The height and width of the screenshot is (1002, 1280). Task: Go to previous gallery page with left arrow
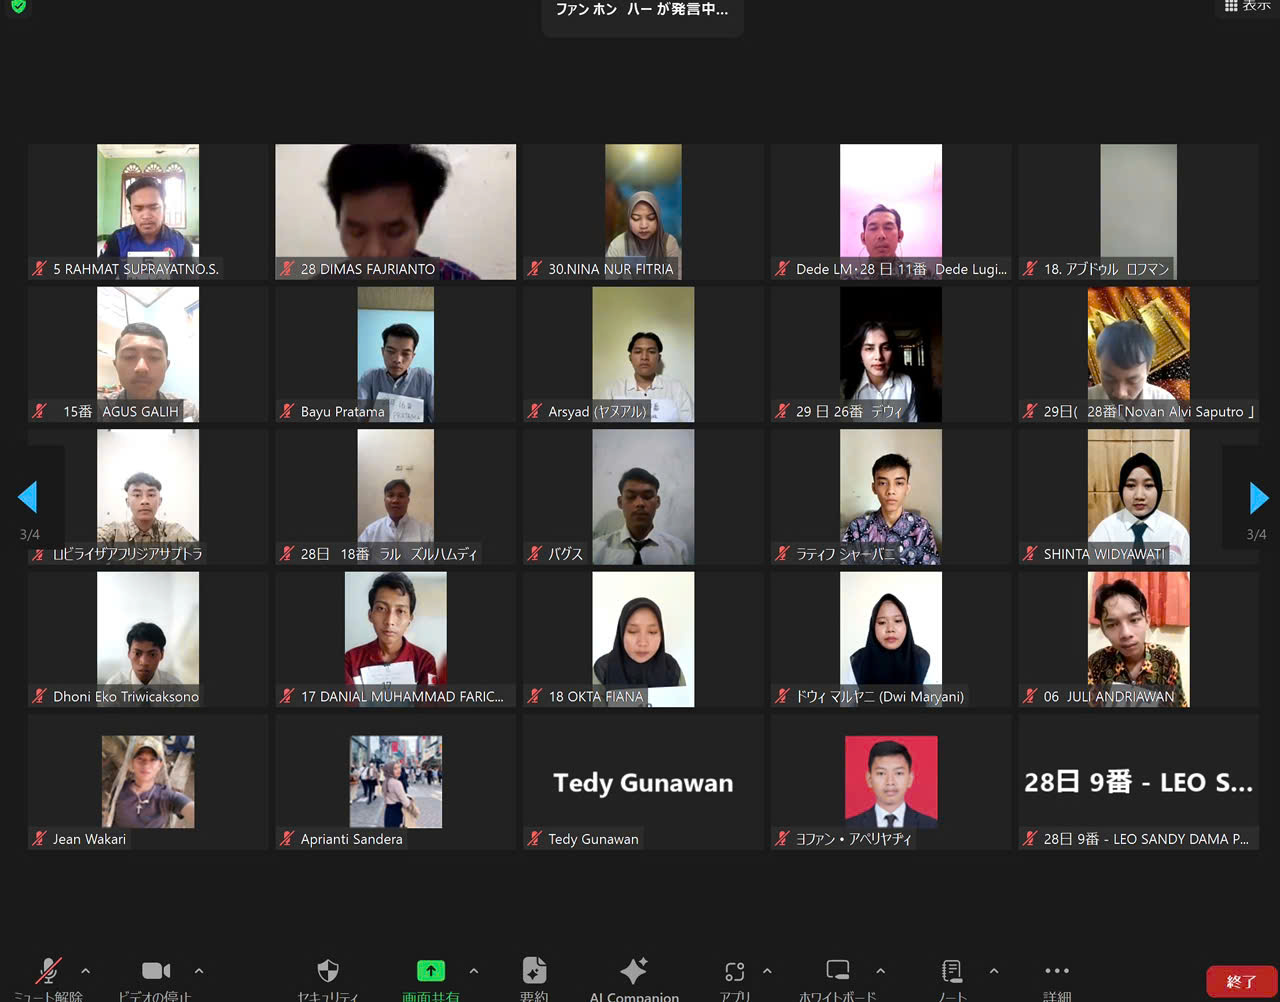(28, 497)
